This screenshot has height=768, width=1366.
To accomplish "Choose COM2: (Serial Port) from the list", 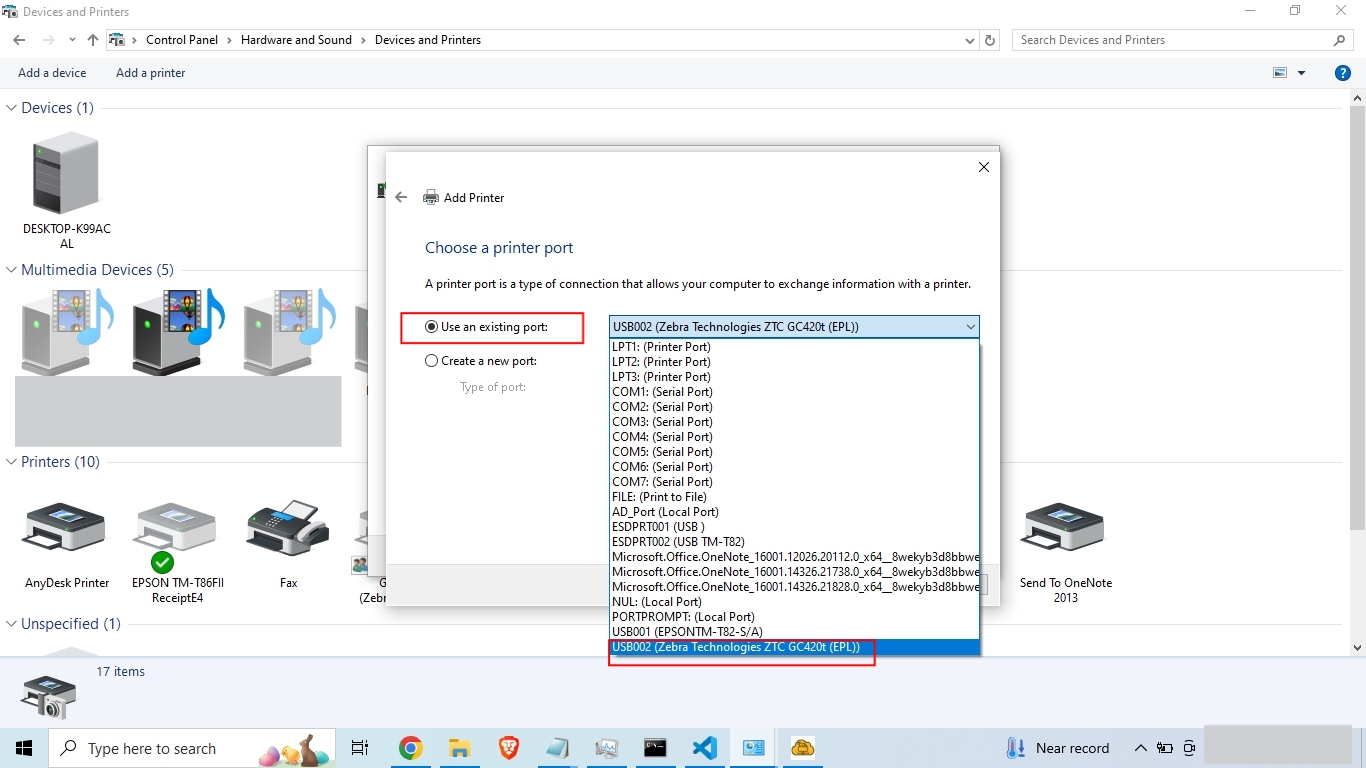I will (794, 407).
